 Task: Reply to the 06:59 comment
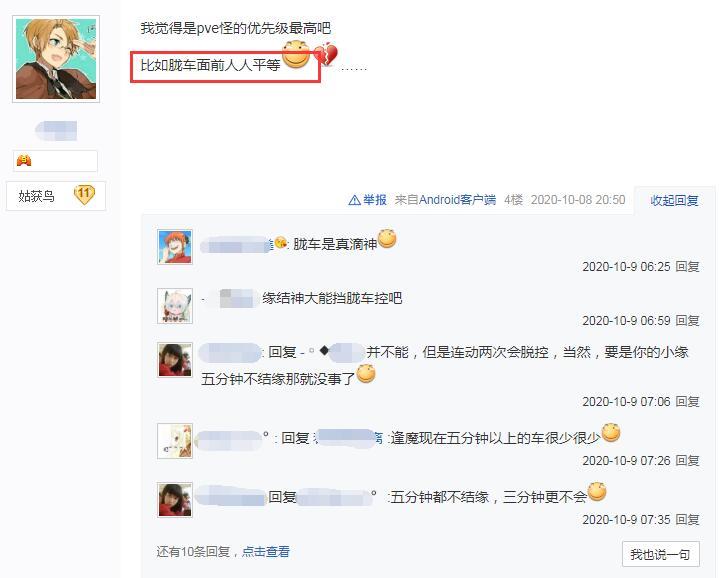click(687, 321)
